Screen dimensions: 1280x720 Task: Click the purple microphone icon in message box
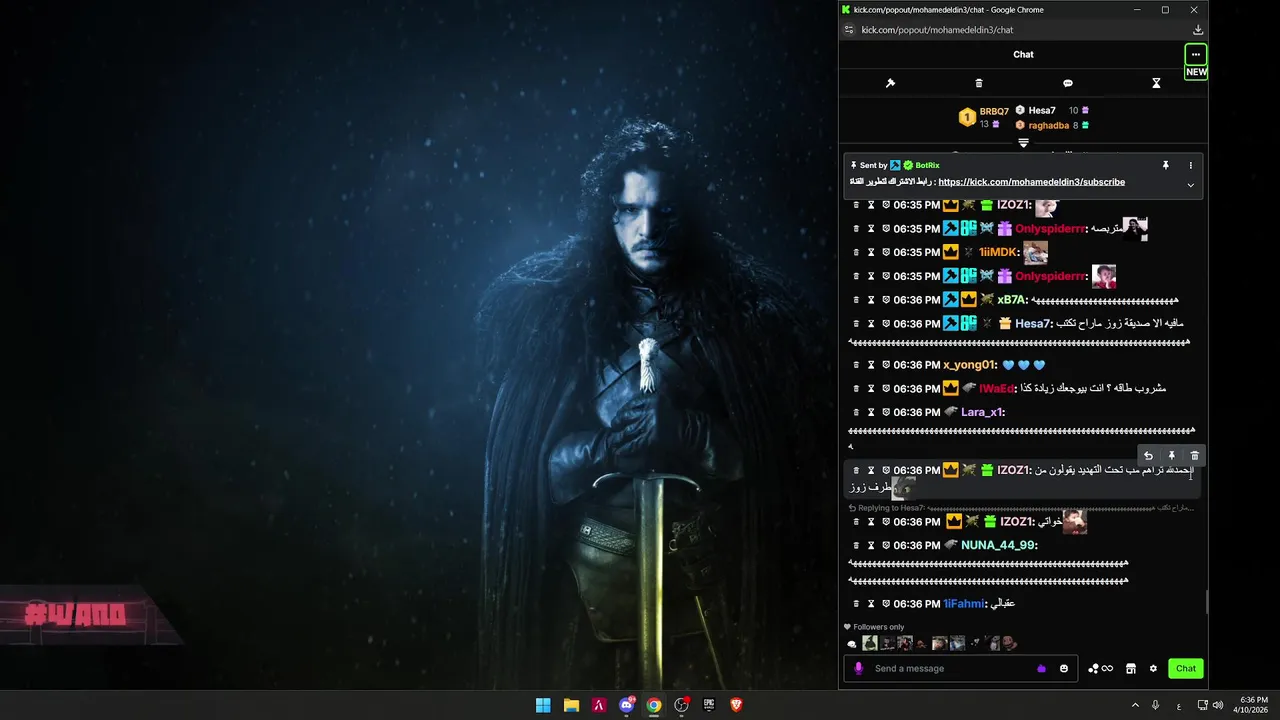tap(858, 668)
